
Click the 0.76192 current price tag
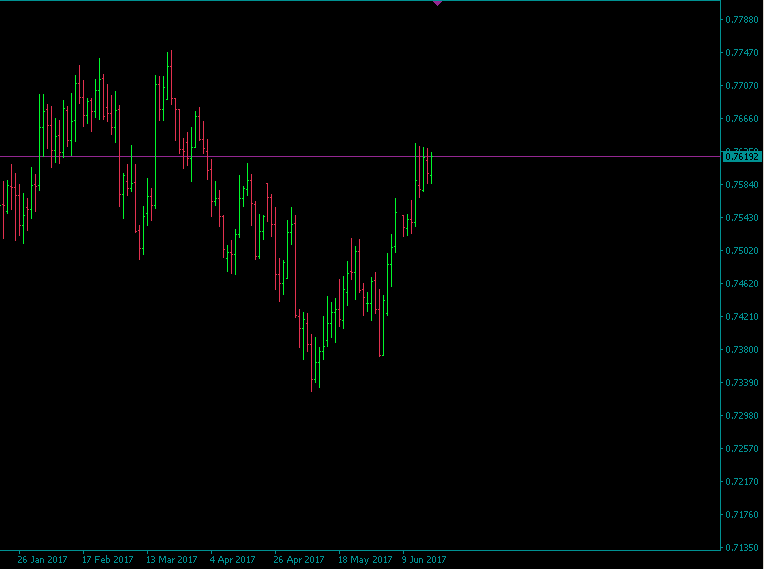click(x=742, y=157)
